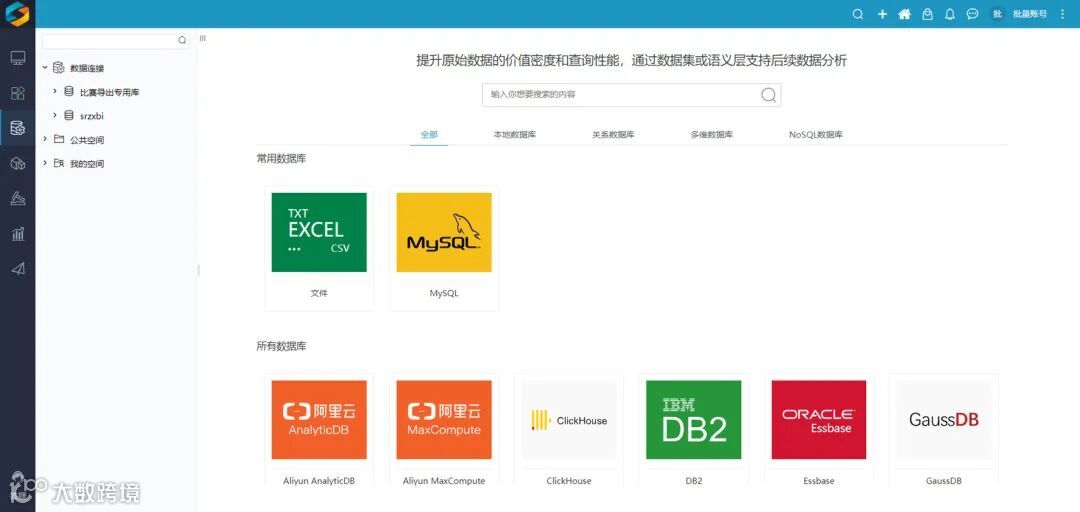The image size is (1080, 512).
Task: Choose the GaussDB database tile
Action: point(944,420)
